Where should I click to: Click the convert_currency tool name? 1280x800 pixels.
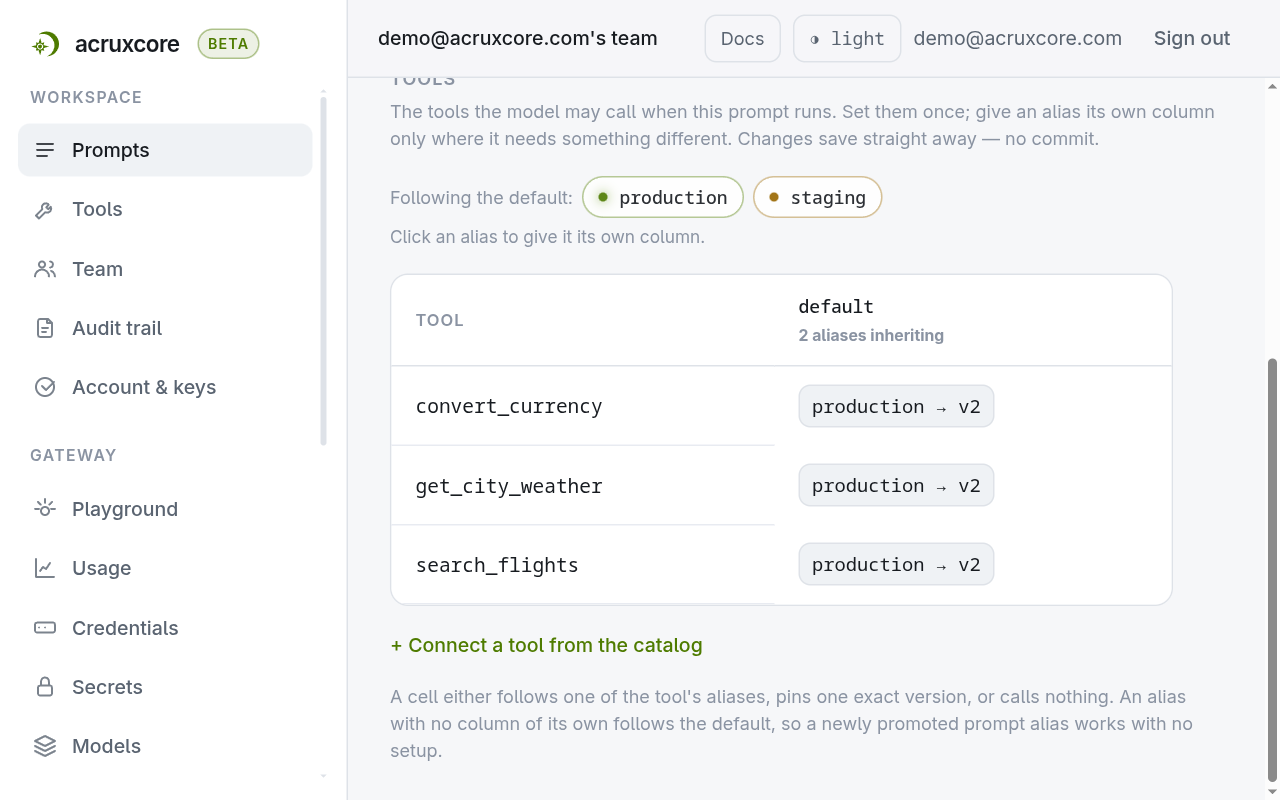point(509,406)
